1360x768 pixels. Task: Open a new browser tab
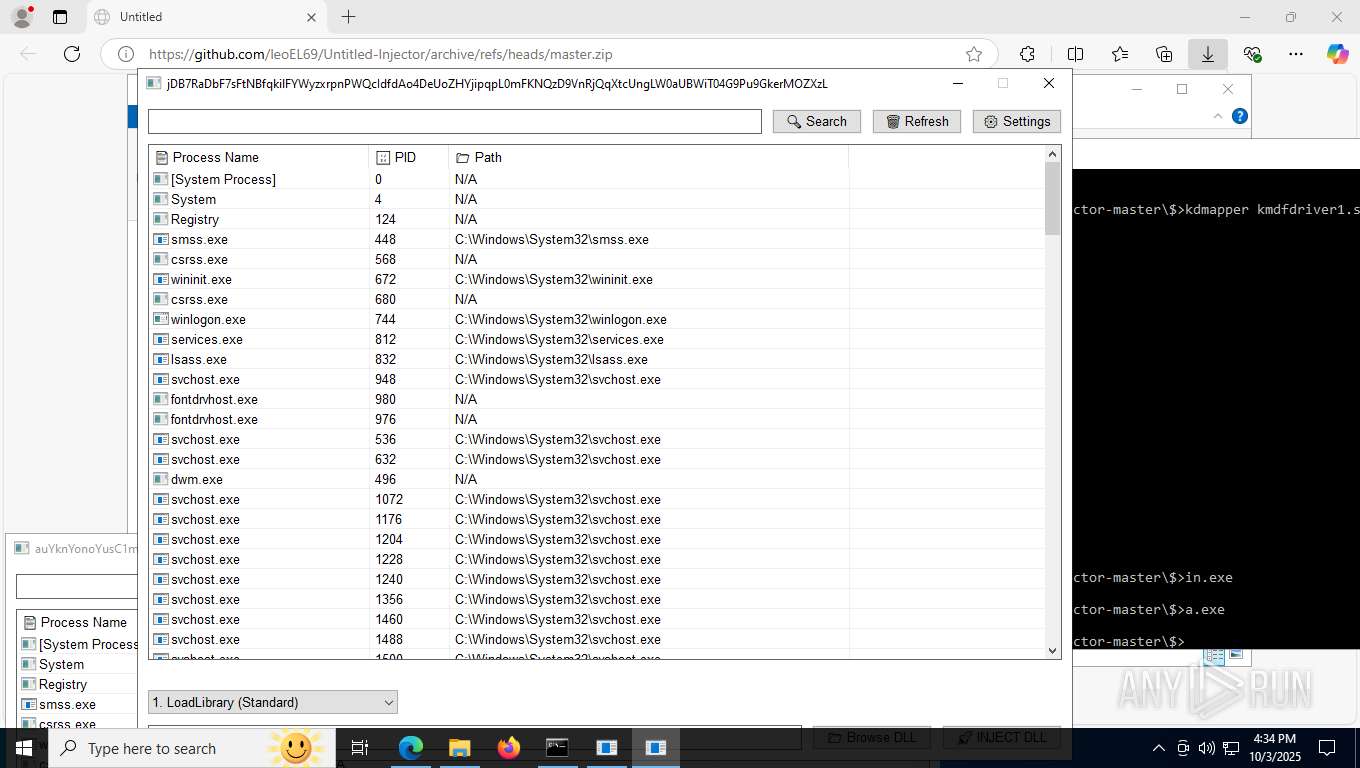coord(348,17)
